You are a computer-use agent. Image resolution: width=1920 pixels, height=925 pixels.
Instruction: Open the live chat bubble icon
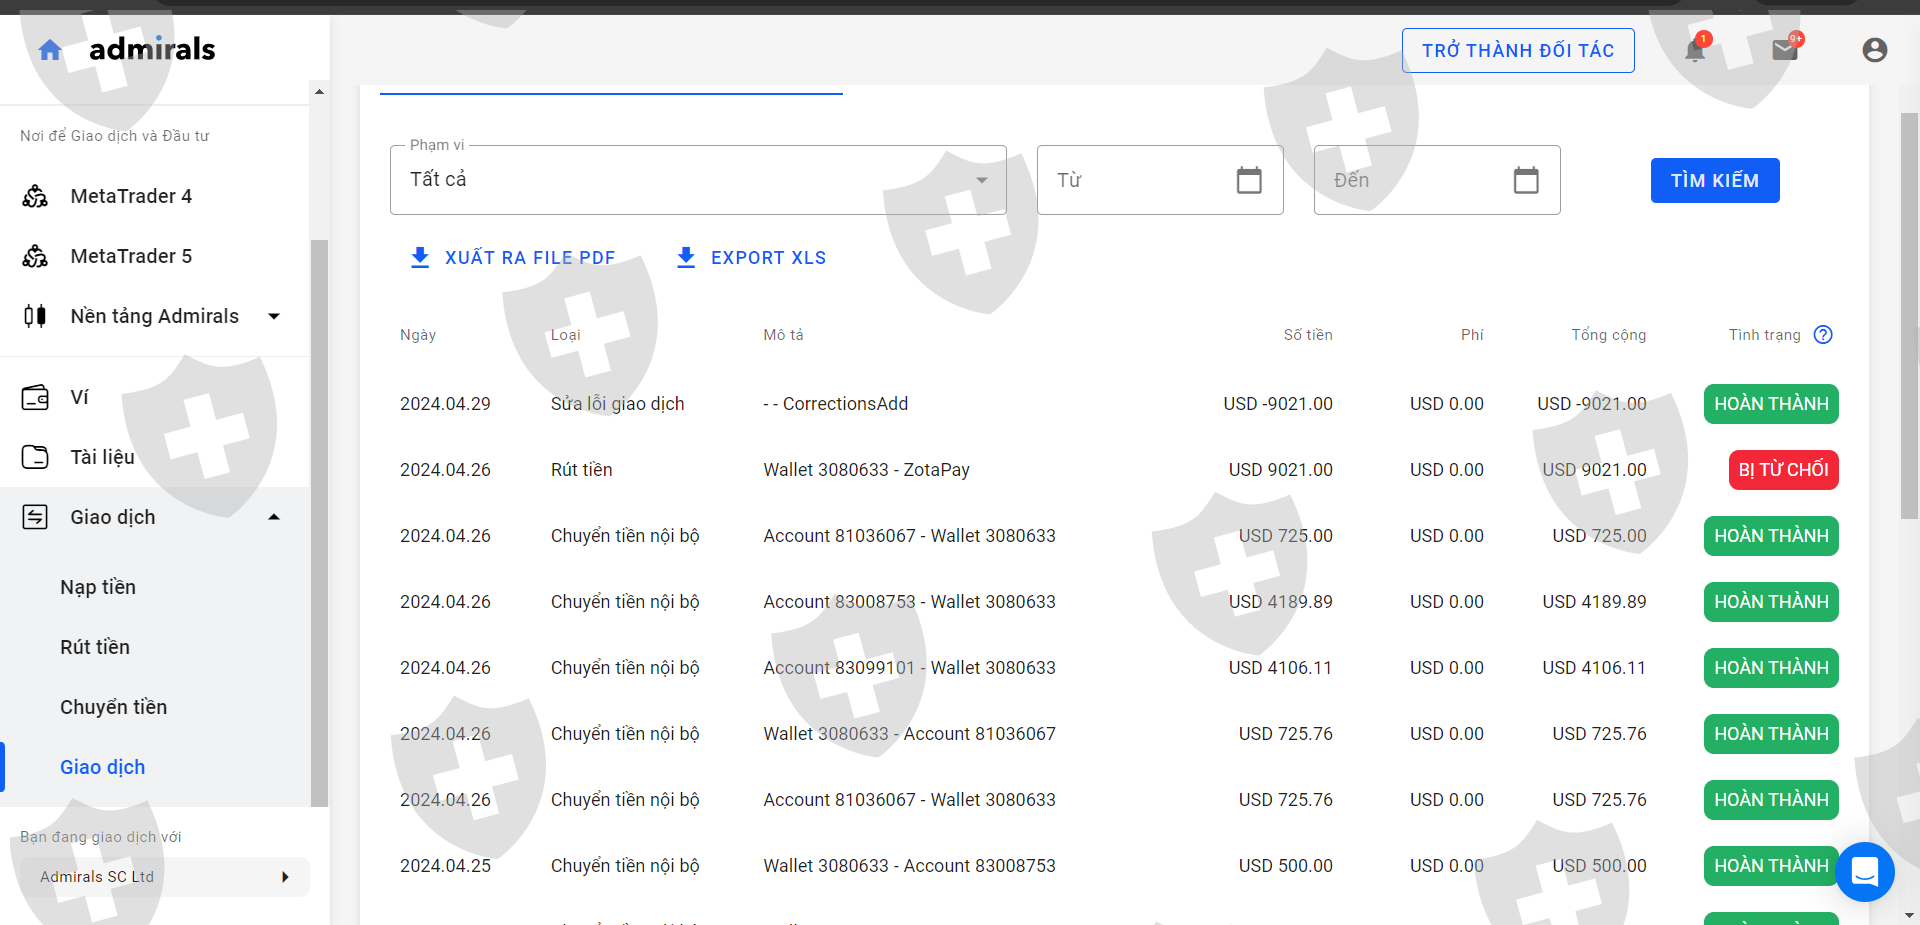click(x=1865, y=872)
